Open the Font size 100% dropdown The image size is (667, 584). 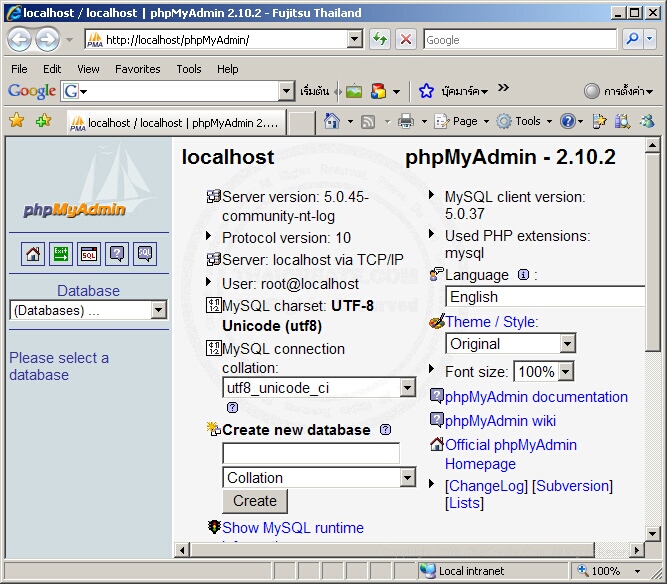(544, 372)
